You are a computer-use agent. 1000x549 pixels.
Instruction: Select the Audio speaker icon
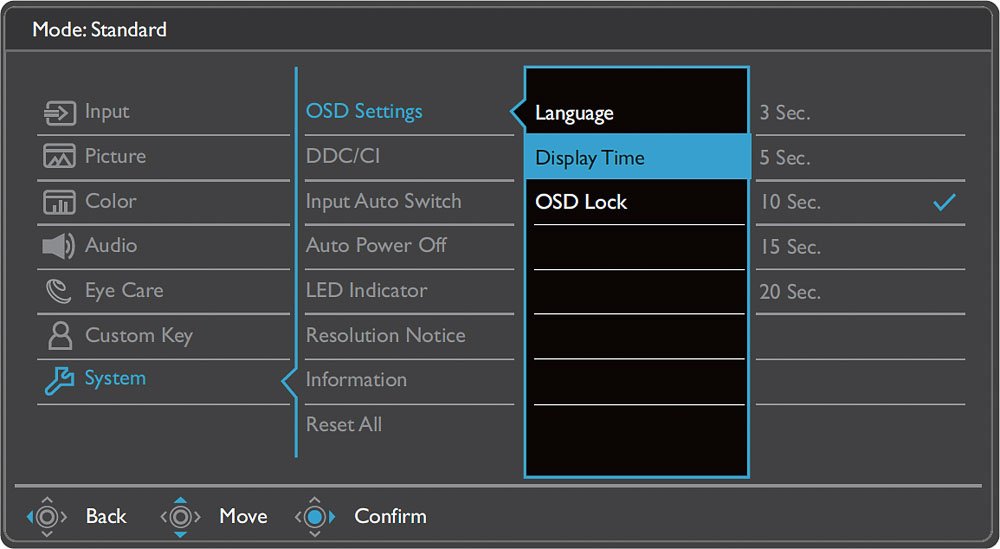(59, 246)
